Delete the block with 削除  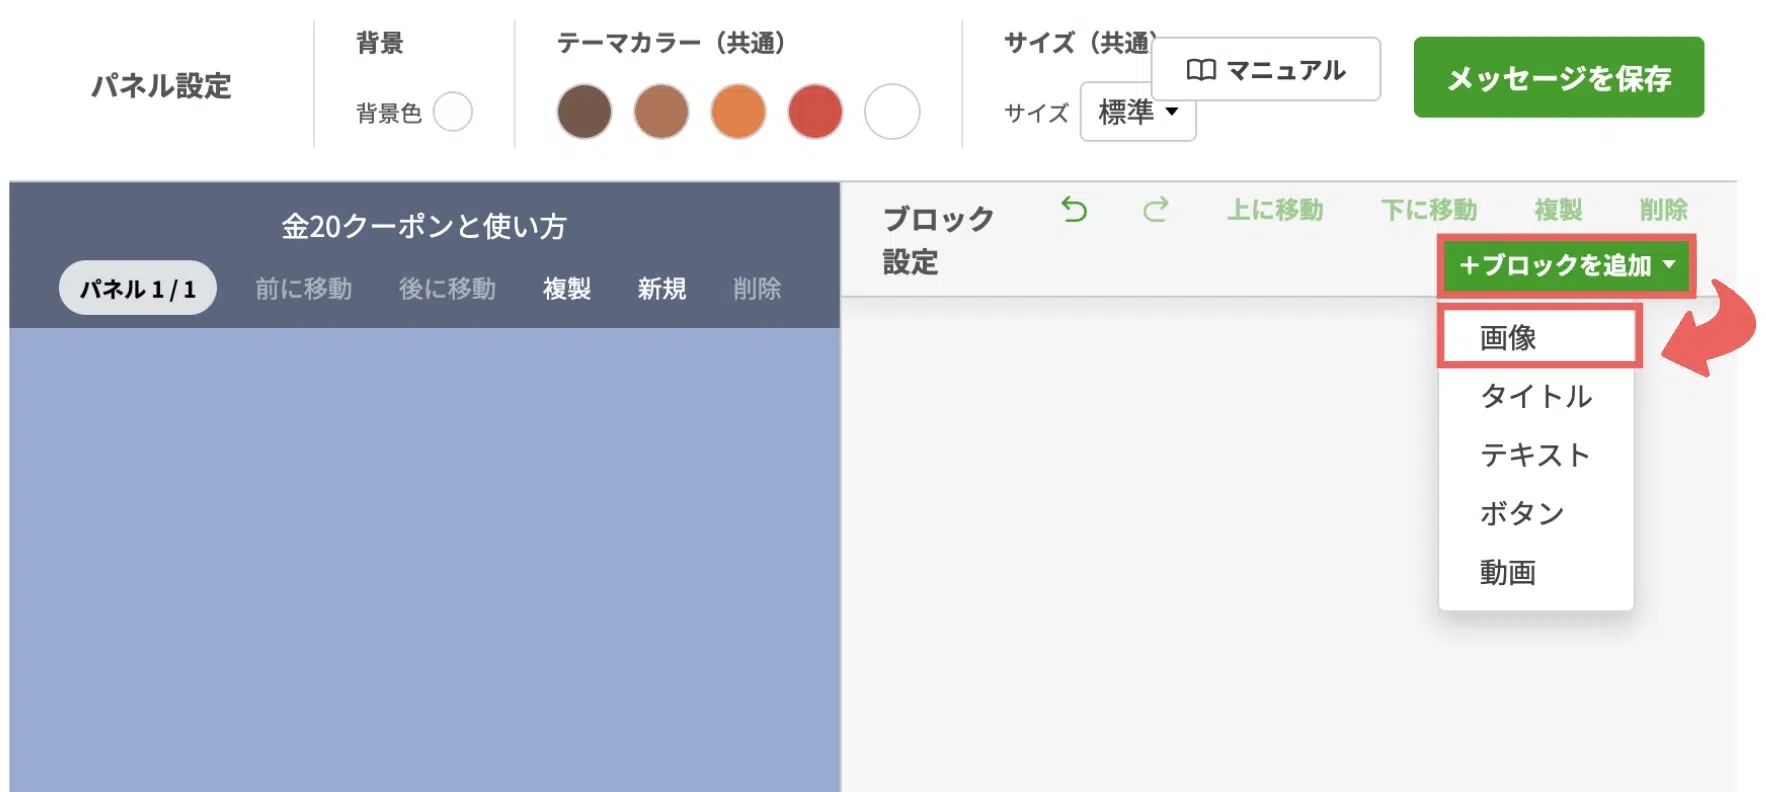[x=1663, y=210]
